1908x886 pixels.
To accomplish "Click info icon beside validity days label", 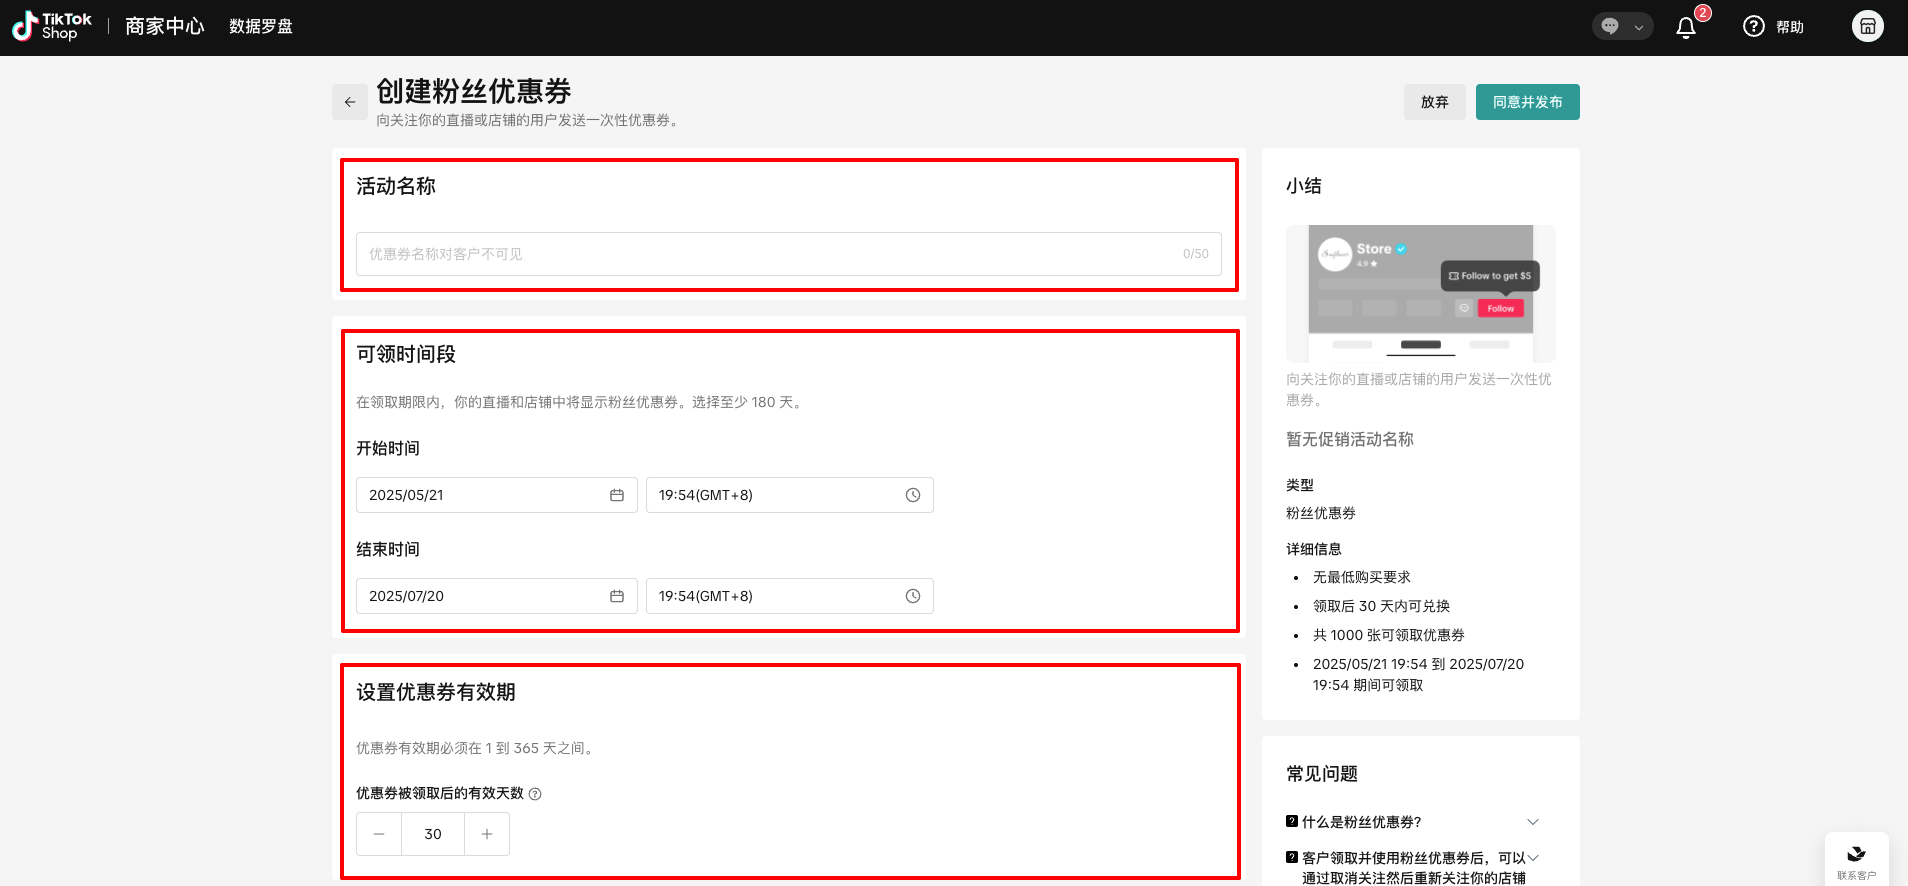I will click(x=535, y=794).
